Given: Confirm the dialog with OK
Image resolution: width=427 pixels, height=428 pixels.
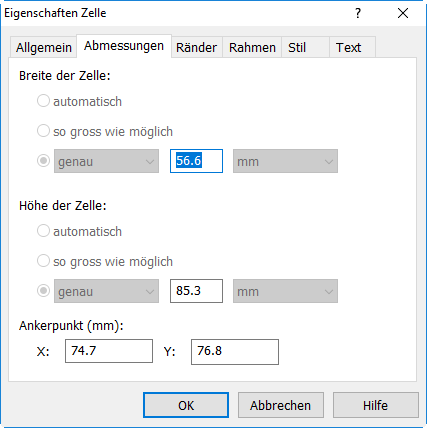Looking at the screenshot, I should point(186,405).
